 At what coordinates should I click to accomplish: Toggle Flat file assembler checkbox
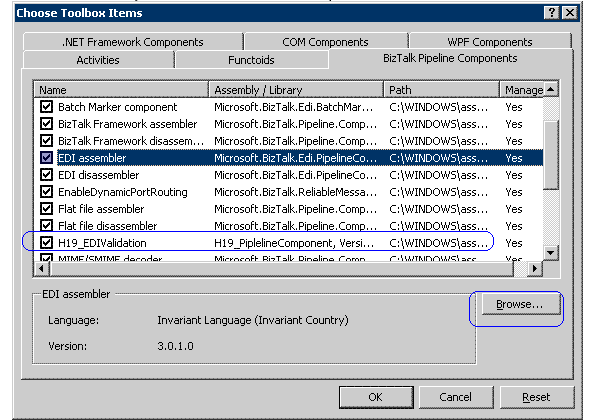pos(47,209)
